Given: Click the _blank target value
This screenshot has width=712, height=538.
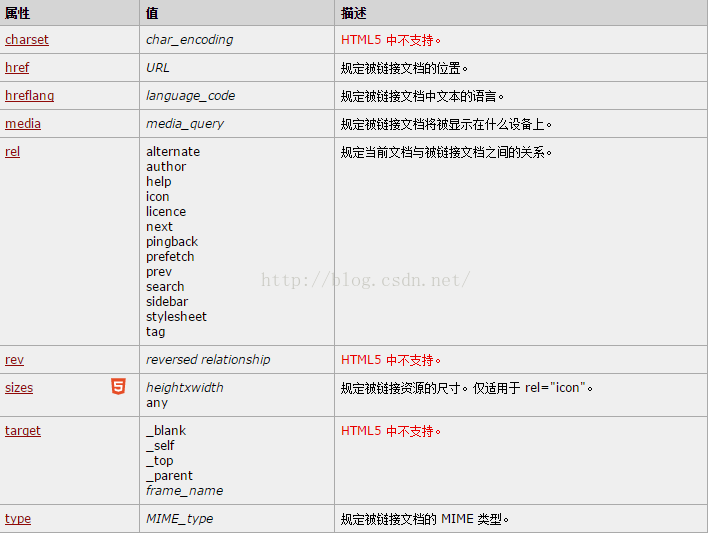Looking at the screenshot, I should click(166, 430).
